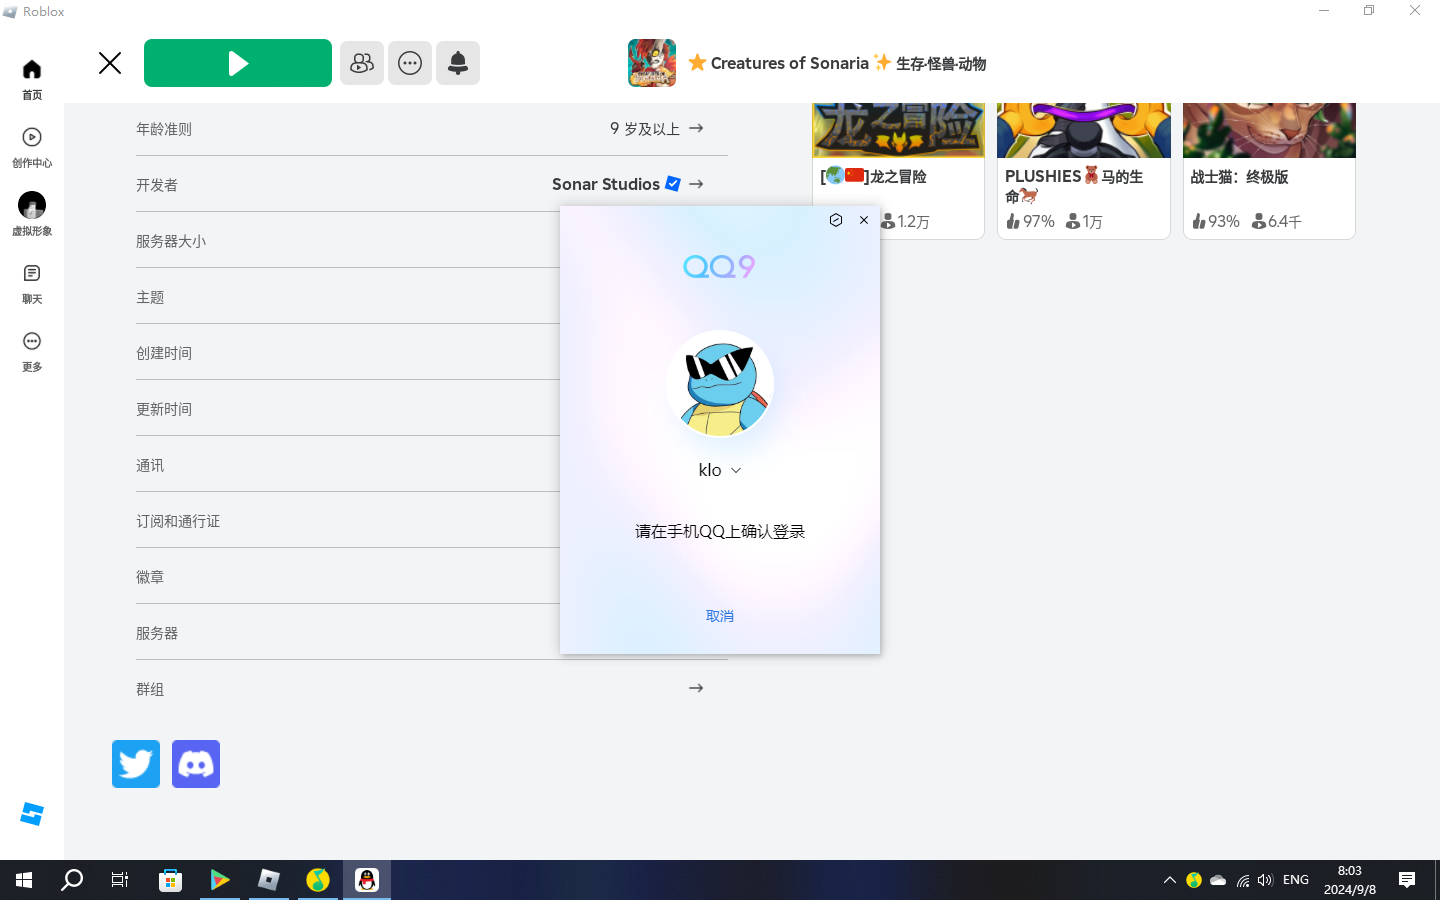Switch to QQ penguin on the taskbar
The width and height of the screenshot is (1440, 900).
367,880
